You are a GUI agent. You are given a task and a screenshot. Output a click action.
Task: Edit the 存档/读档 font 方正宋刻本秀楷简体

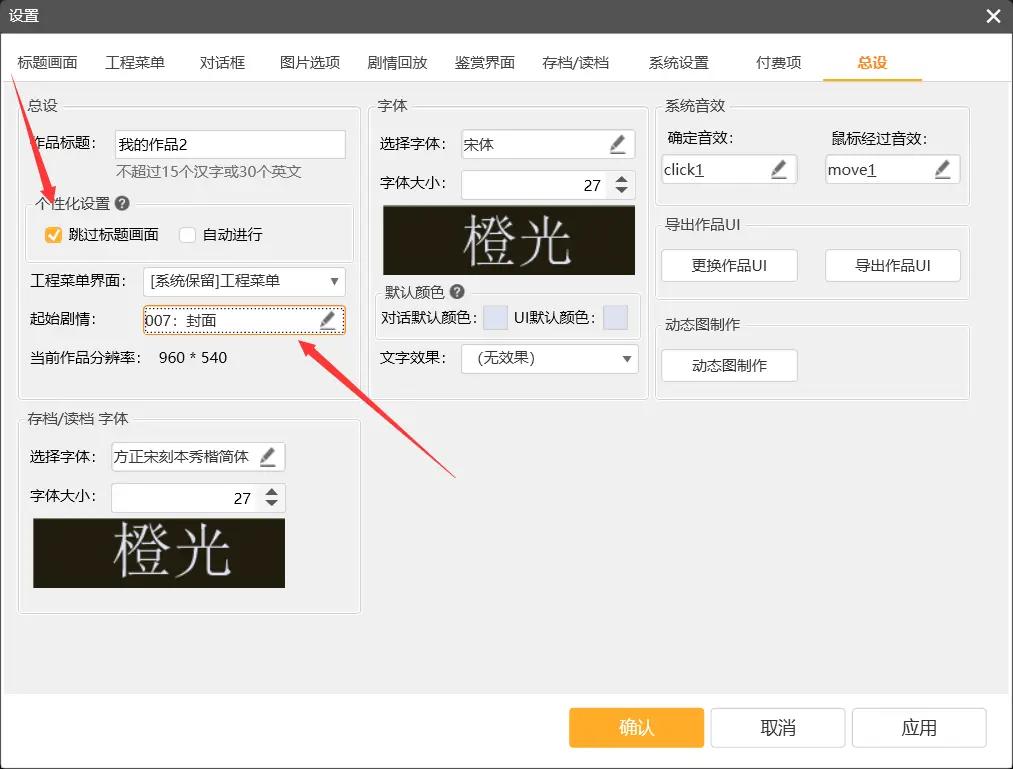click(x=270, y=457)
